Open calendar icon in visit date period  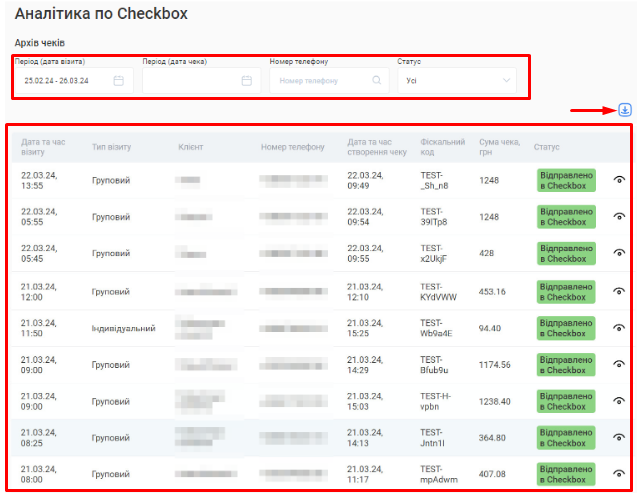[119, 81]
